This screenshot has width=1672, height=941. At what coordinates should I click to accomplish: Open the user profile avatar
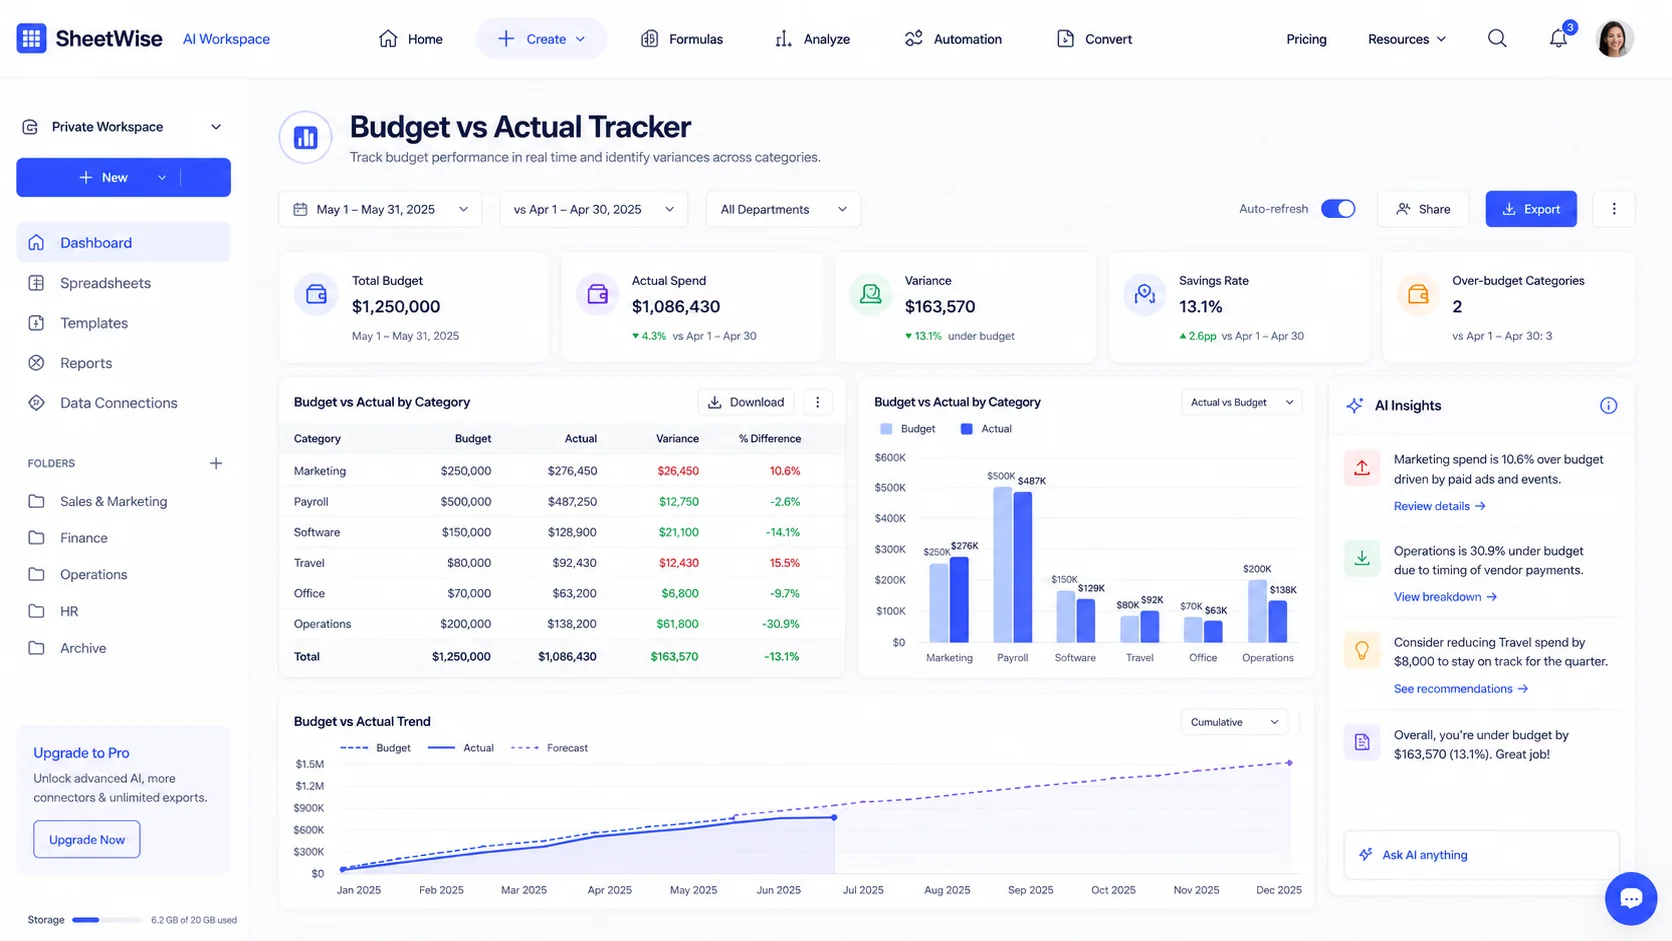pos(1614,39)
